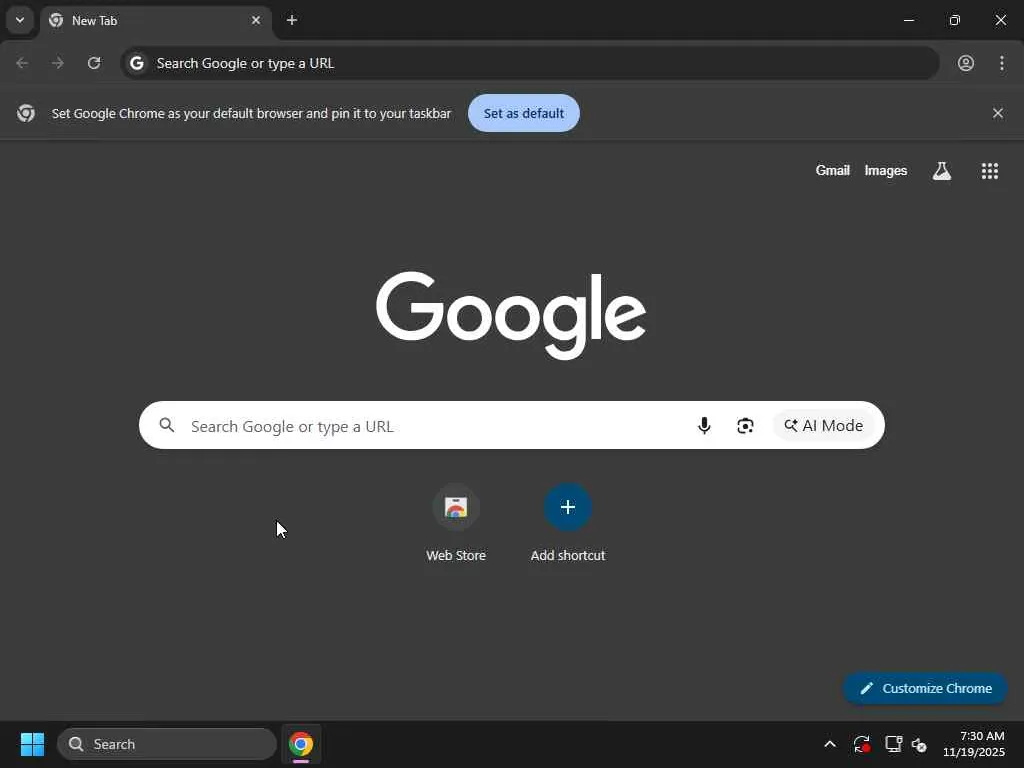1024x768 pixels.
Task: Click the Windows taskbar Search box
Action: tap(167, 744)
